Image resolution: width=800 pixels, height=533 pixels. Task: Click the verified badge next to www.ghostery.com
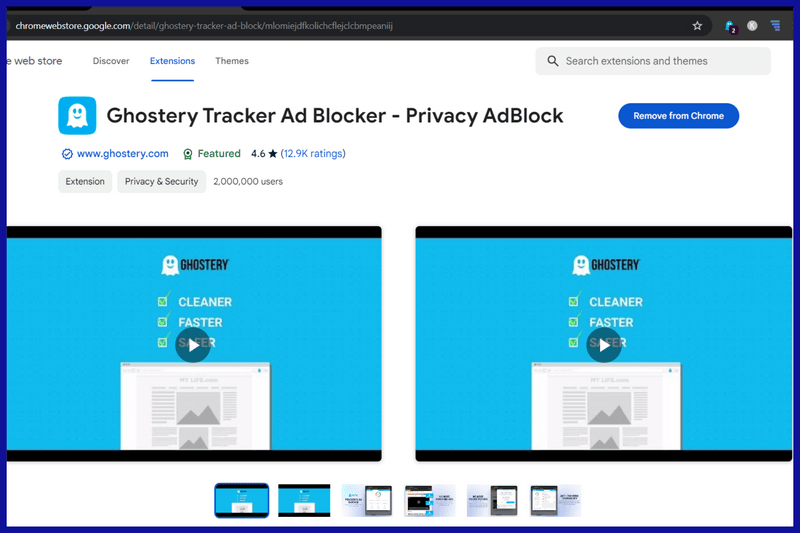click(67, 154)
